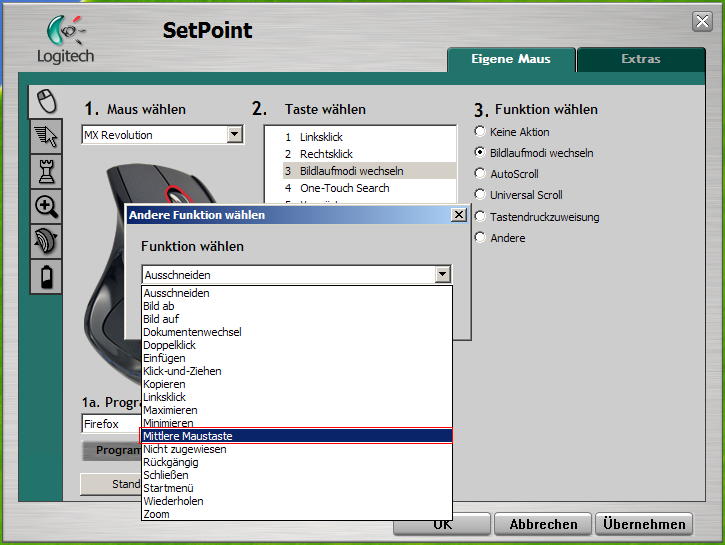Open the MX Revolution mouse dropdown arrow
This screenshot has height=545, width=725.
tap(235, 135)
